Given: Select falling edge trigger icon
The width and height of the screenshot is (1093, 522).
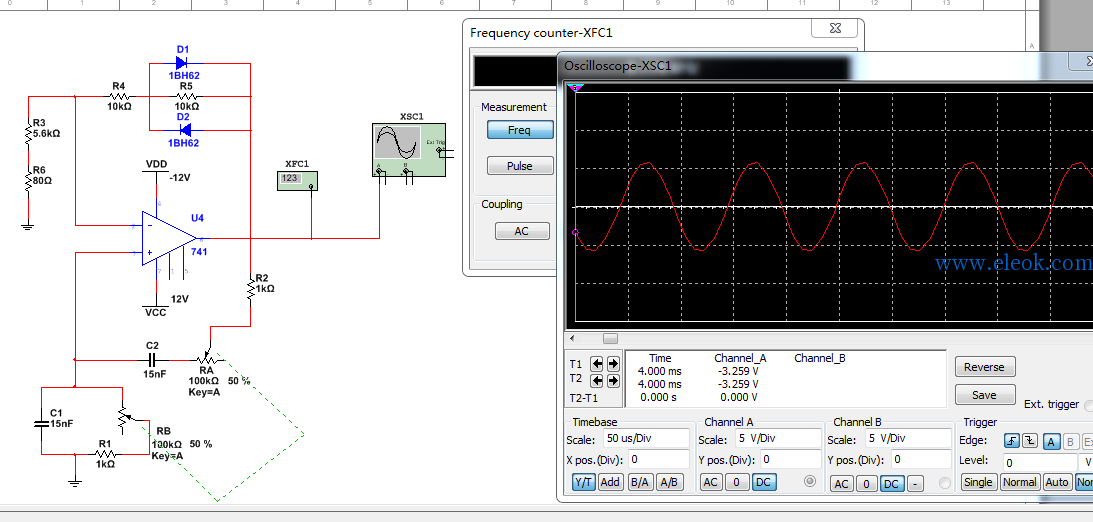Looking at the screenshot, I should [1029, 440].
